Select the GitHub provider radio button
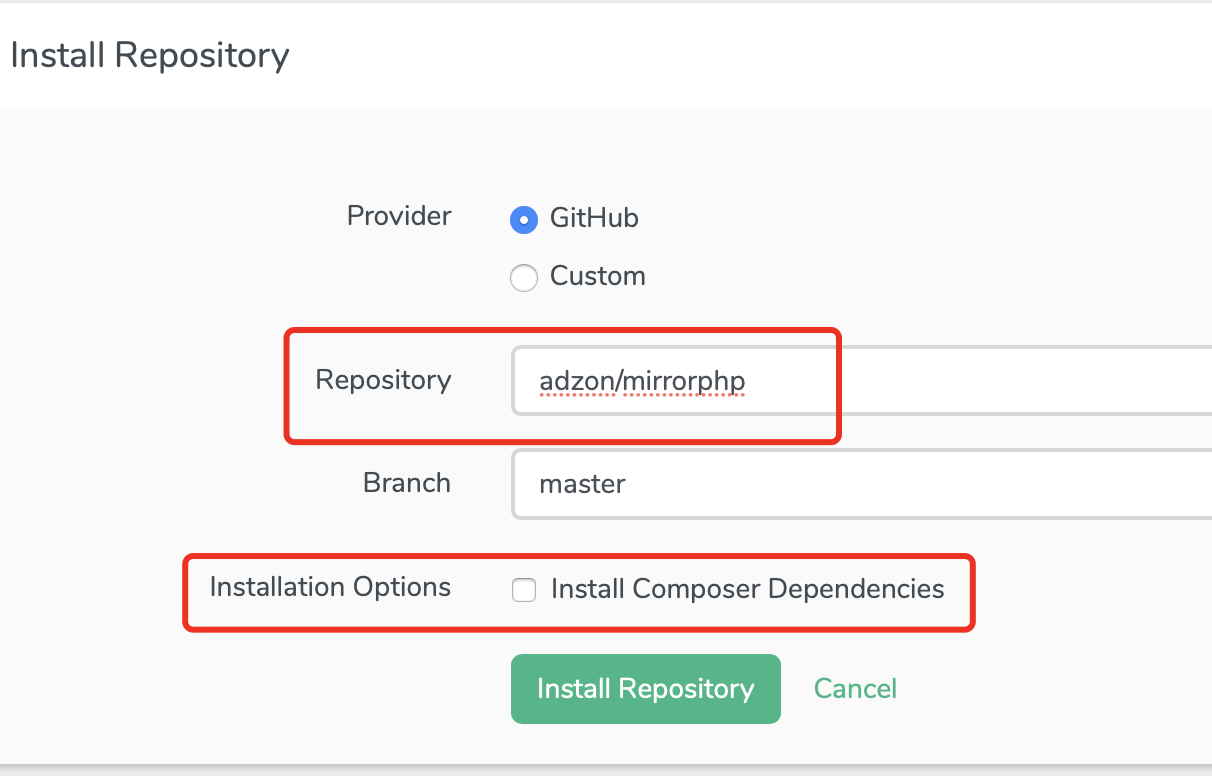Viewport: 1212px width, 776px height. [524, 219]
